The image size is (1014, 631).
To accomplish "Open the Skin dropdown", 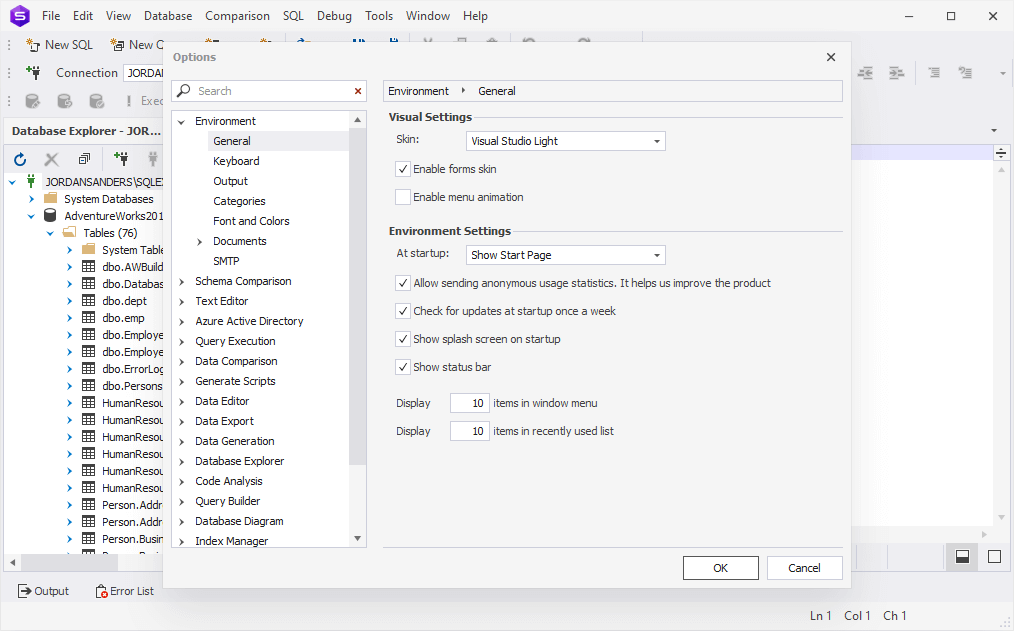I will [x=565, y=141].
